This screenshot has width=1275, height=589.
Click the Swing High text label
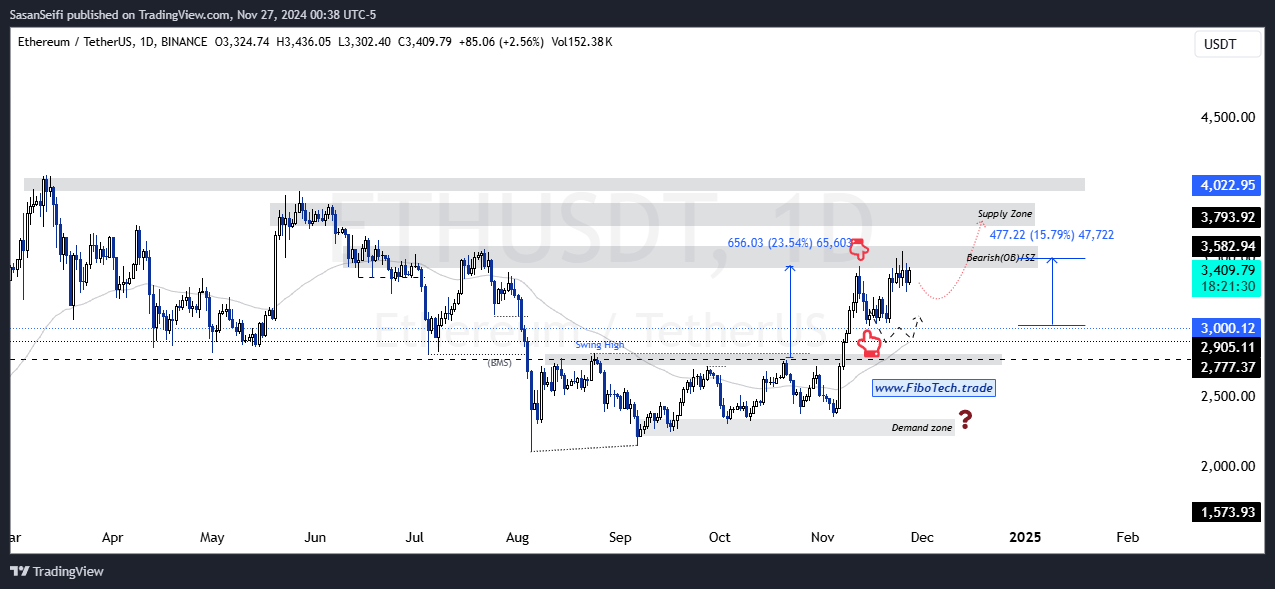(600, 344)
